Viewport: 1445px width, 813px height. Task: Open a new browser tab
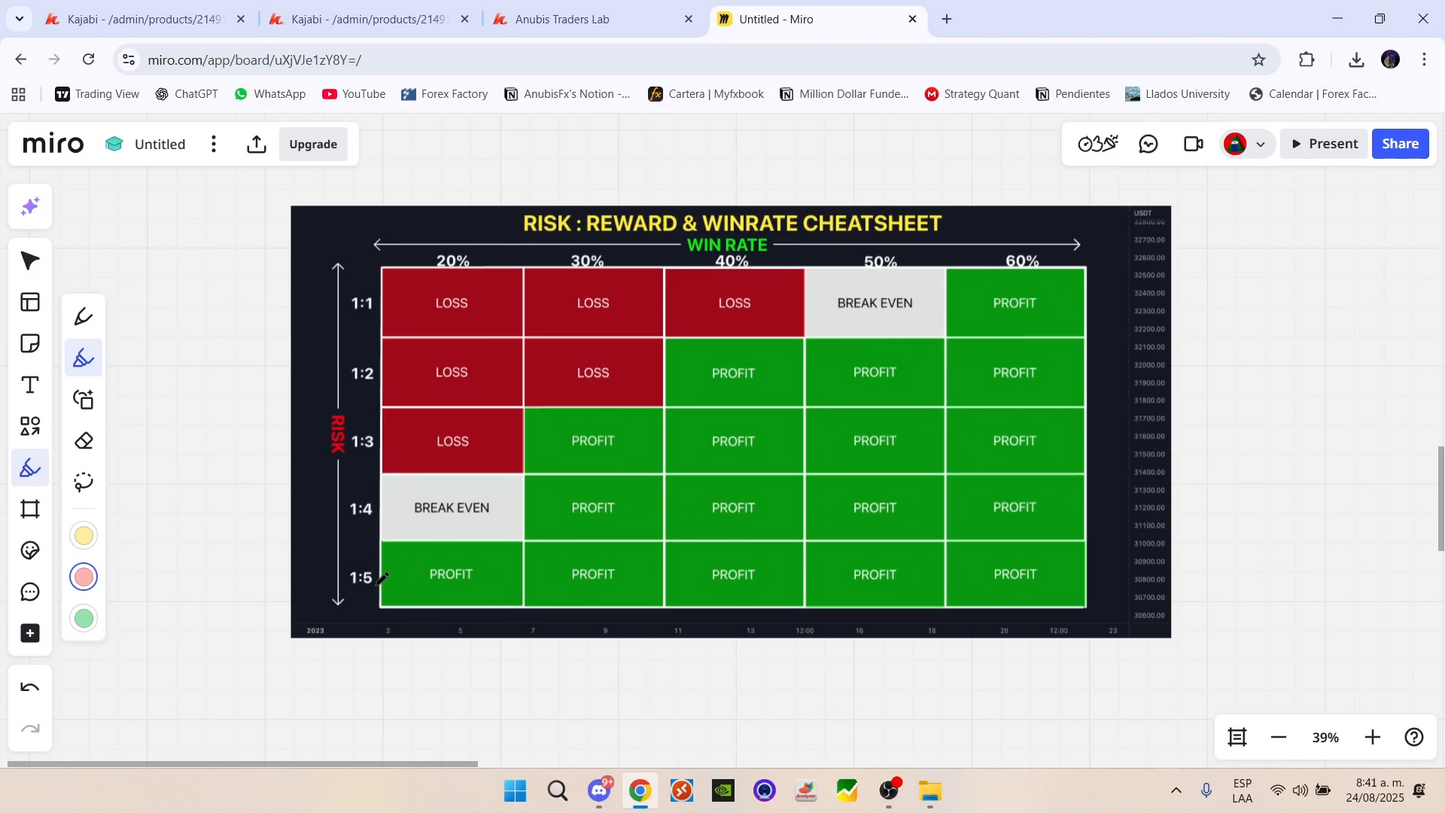[x=946, y=19]
